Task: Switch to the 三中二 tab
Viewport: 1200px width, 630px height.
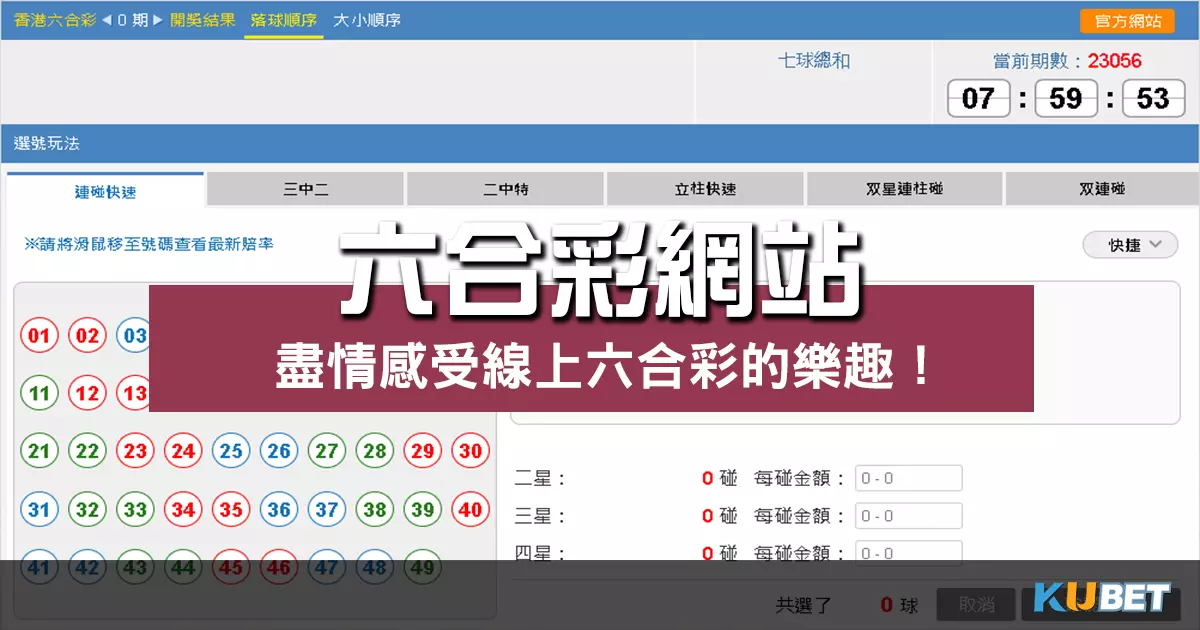Action: point(305,188)
